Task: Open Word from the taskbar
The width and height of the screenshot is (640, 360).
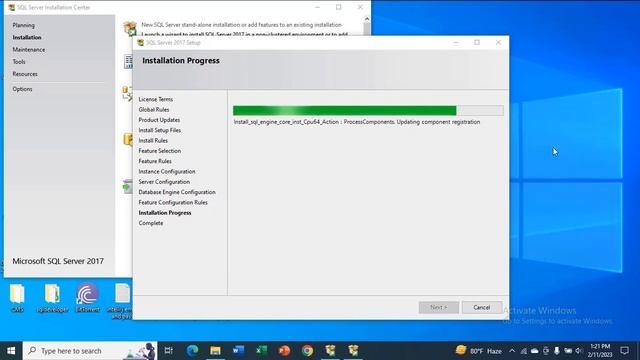Action: 238,351
